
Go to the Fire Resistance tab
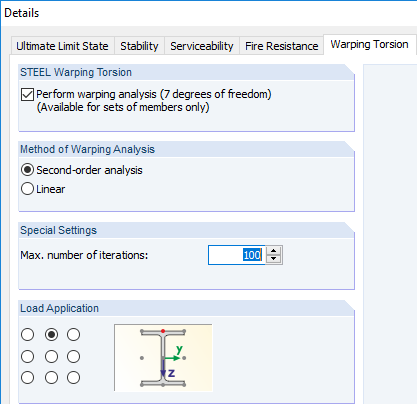282,46
